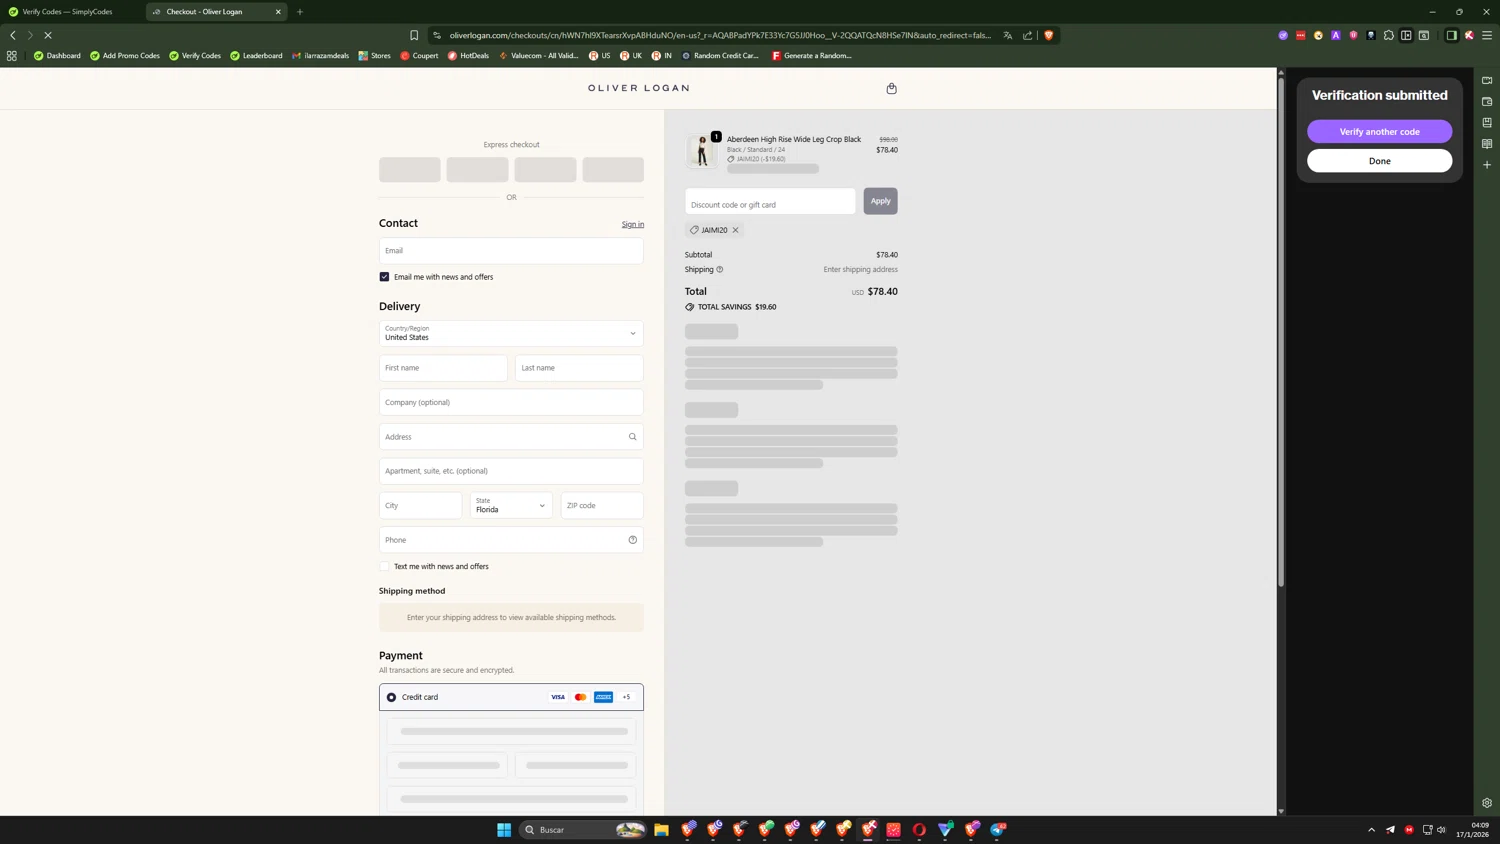This screenshot has width=1500, height=844.
Task: Open Windows Start menu
Action: (x=504, y=829)
